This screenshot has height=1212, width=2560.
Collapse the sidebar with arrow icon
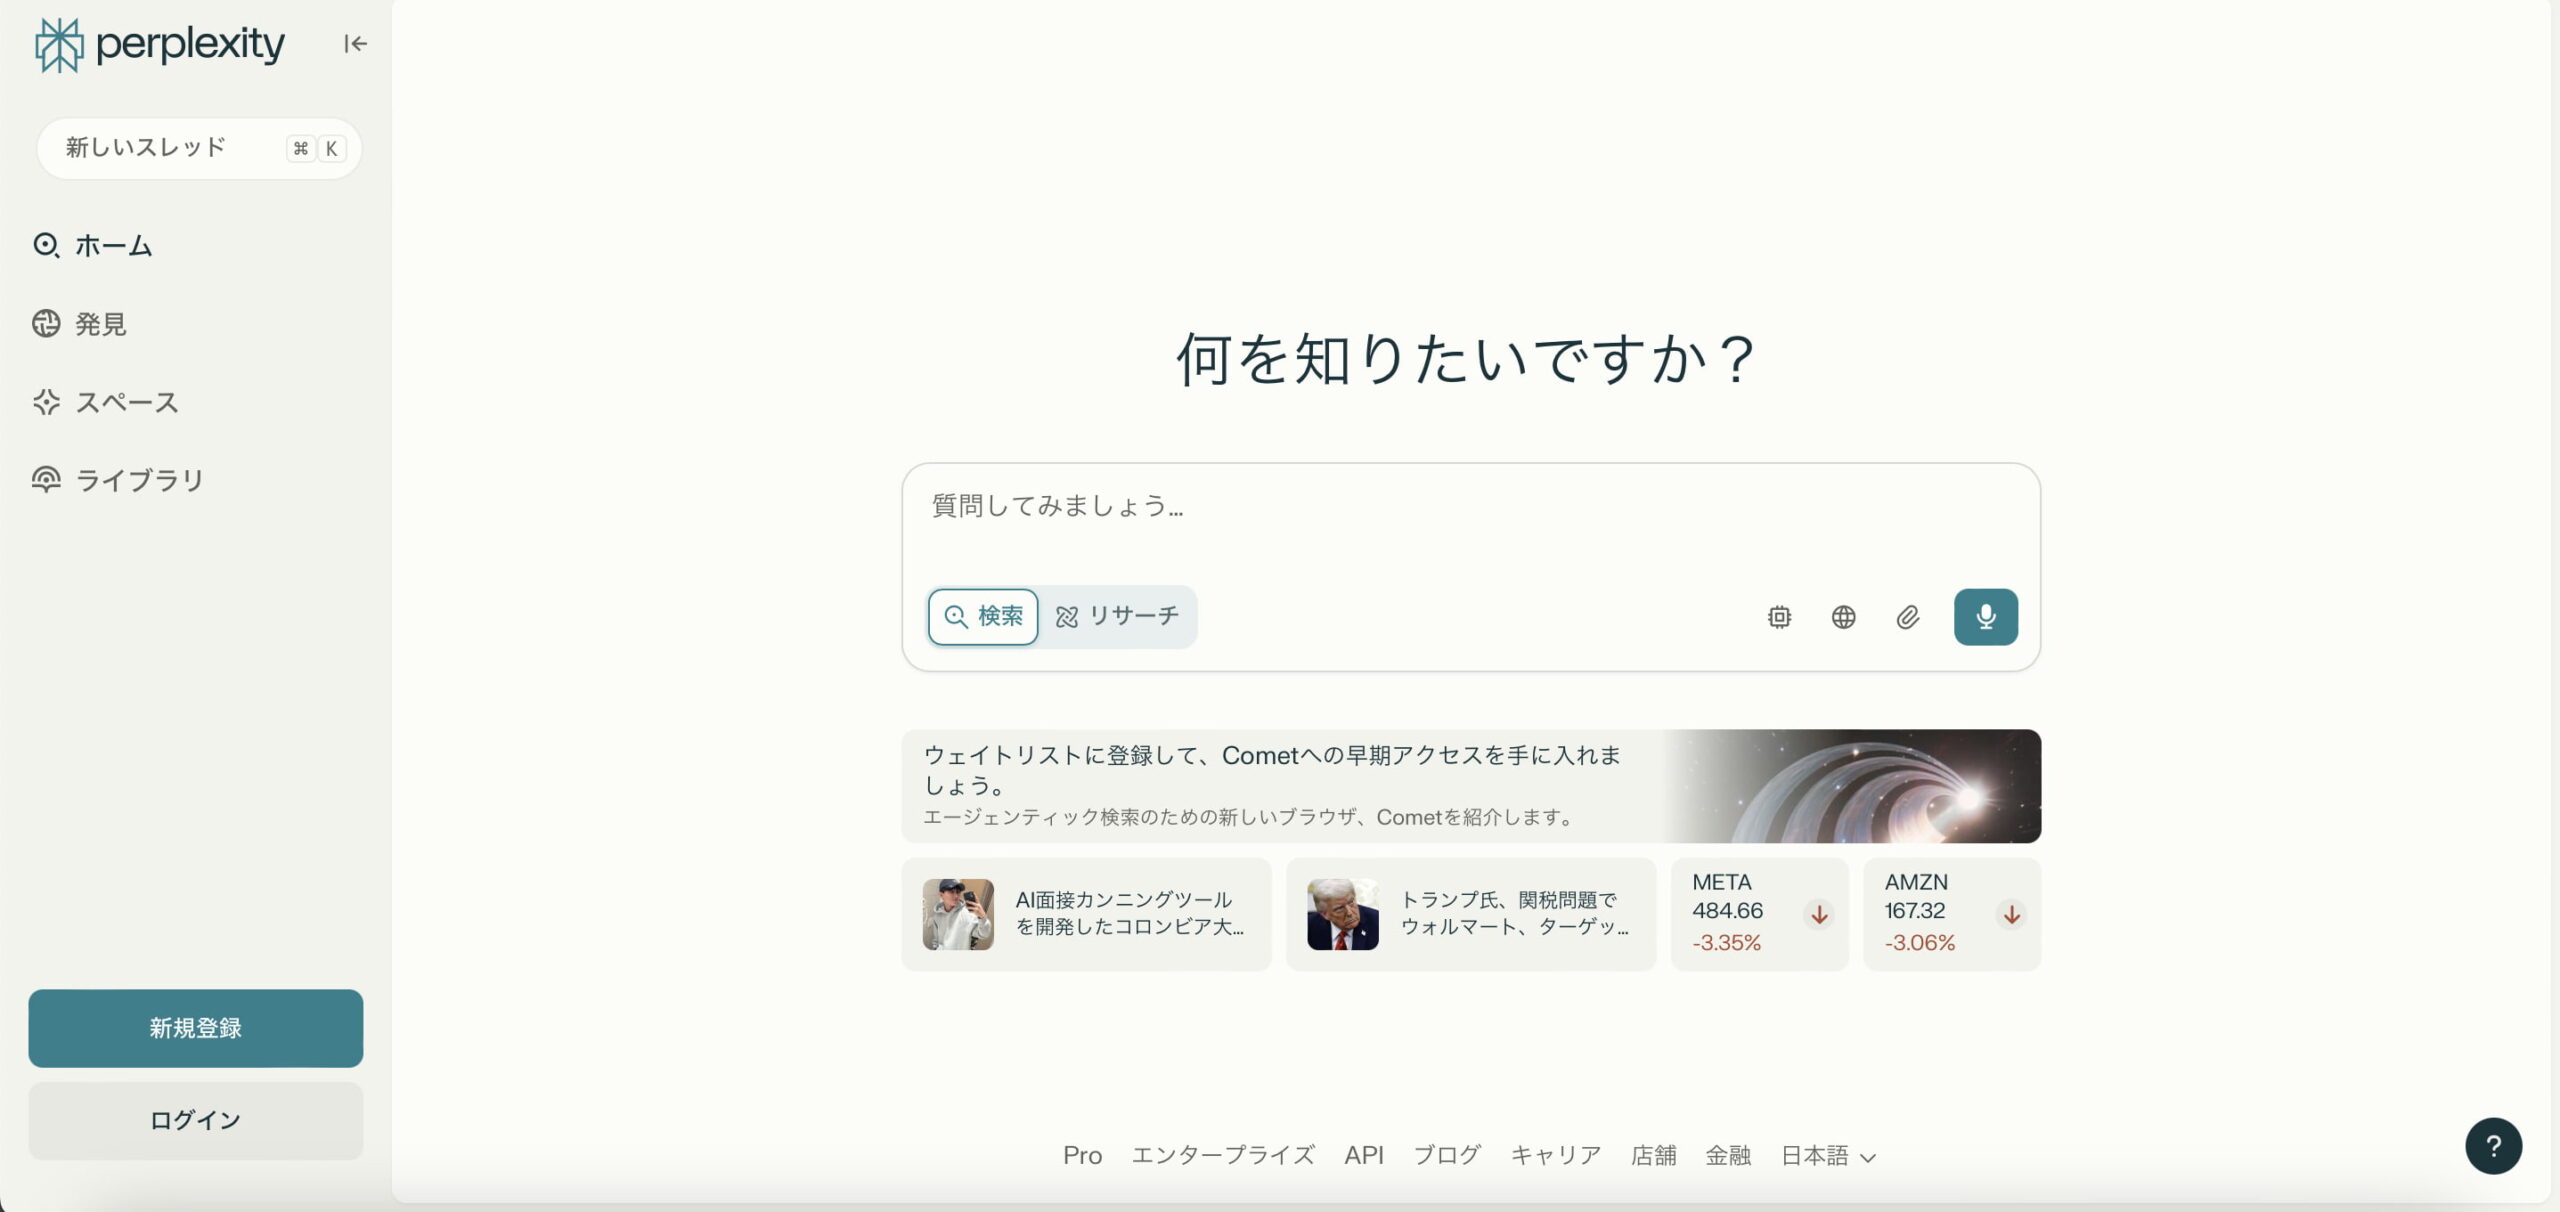[x=355, y=44]
